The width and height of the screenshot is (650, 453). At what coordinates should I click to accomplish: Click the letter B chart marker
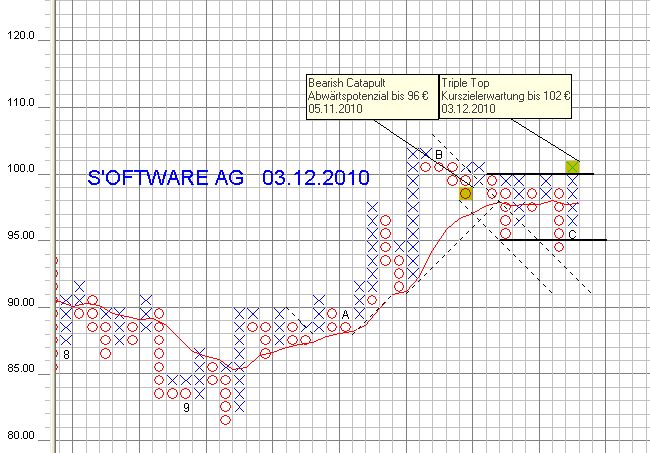pos(439,155)
